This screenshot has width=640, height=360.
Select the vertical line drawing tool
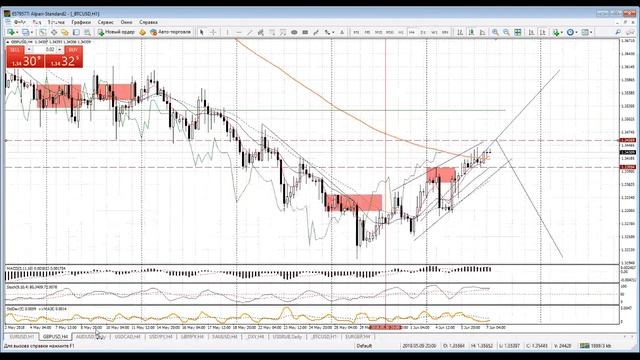point(227,32)
